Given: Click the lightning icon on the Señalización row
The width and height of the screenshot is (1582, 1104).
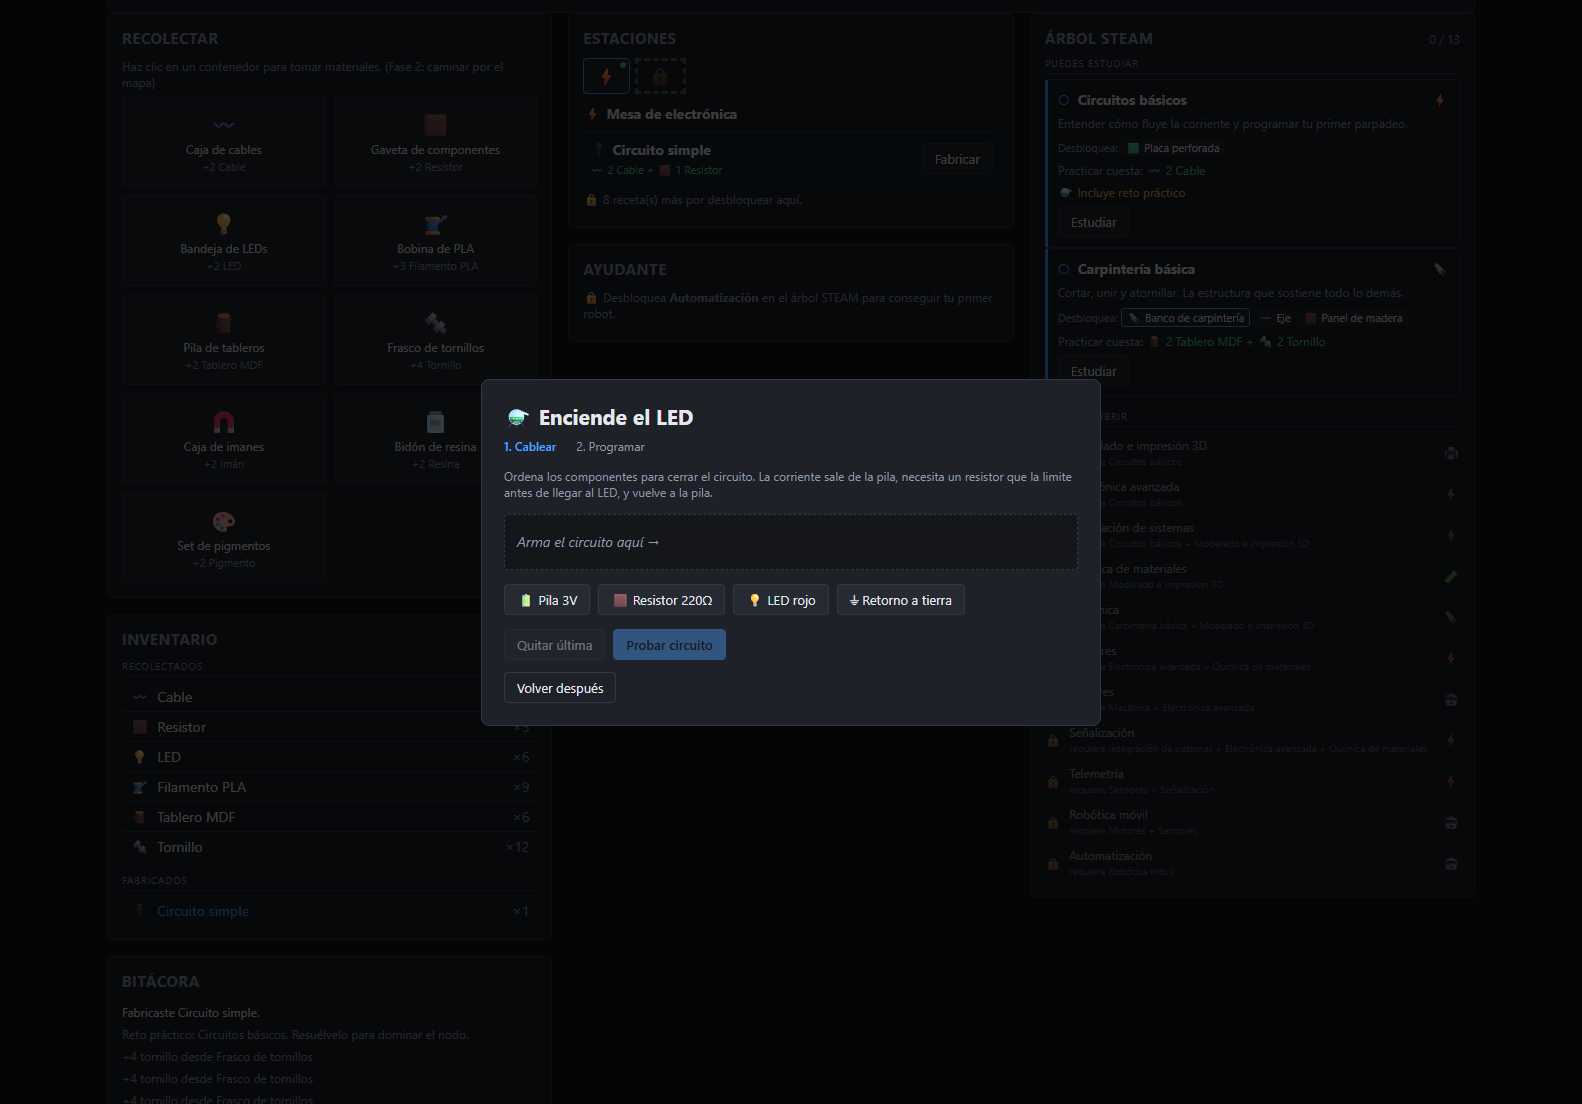Looking at the screenshot, I should pyautogui.click(x=1451, y=740).
